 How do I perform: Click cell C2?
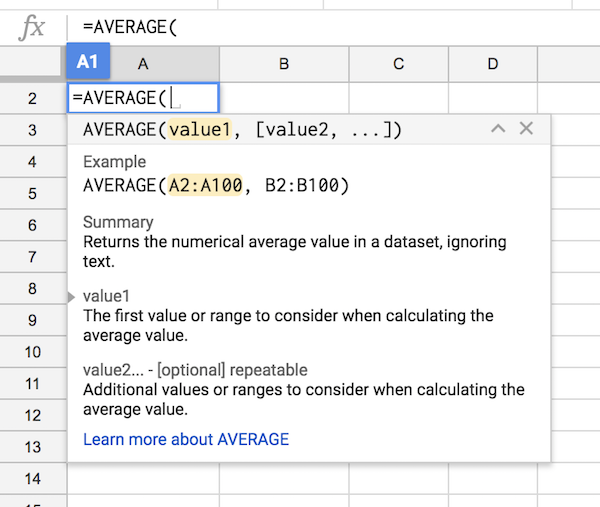tap(398, 98)
